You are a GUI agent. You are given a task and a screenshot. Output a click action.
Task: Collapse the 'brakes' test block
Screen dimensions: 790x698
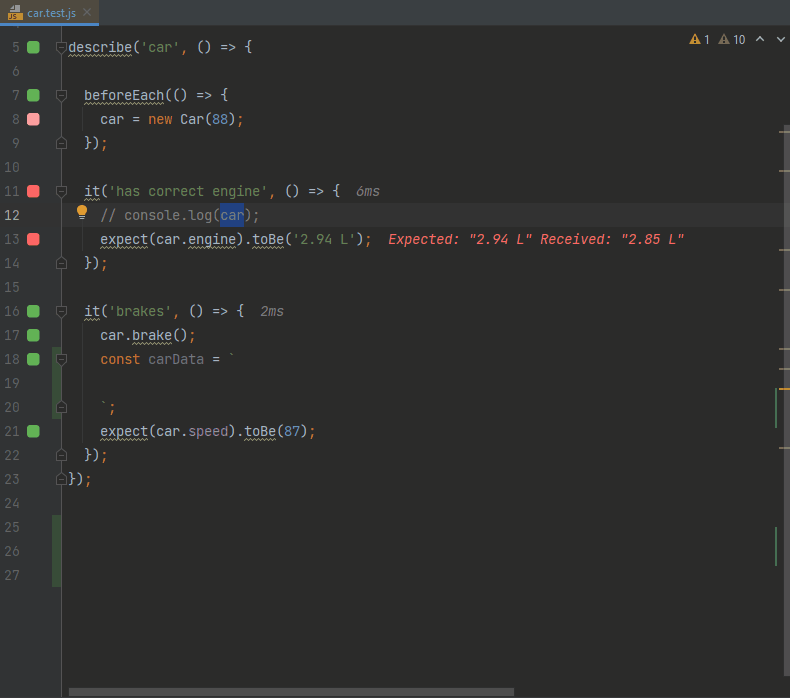coord(61,311)
